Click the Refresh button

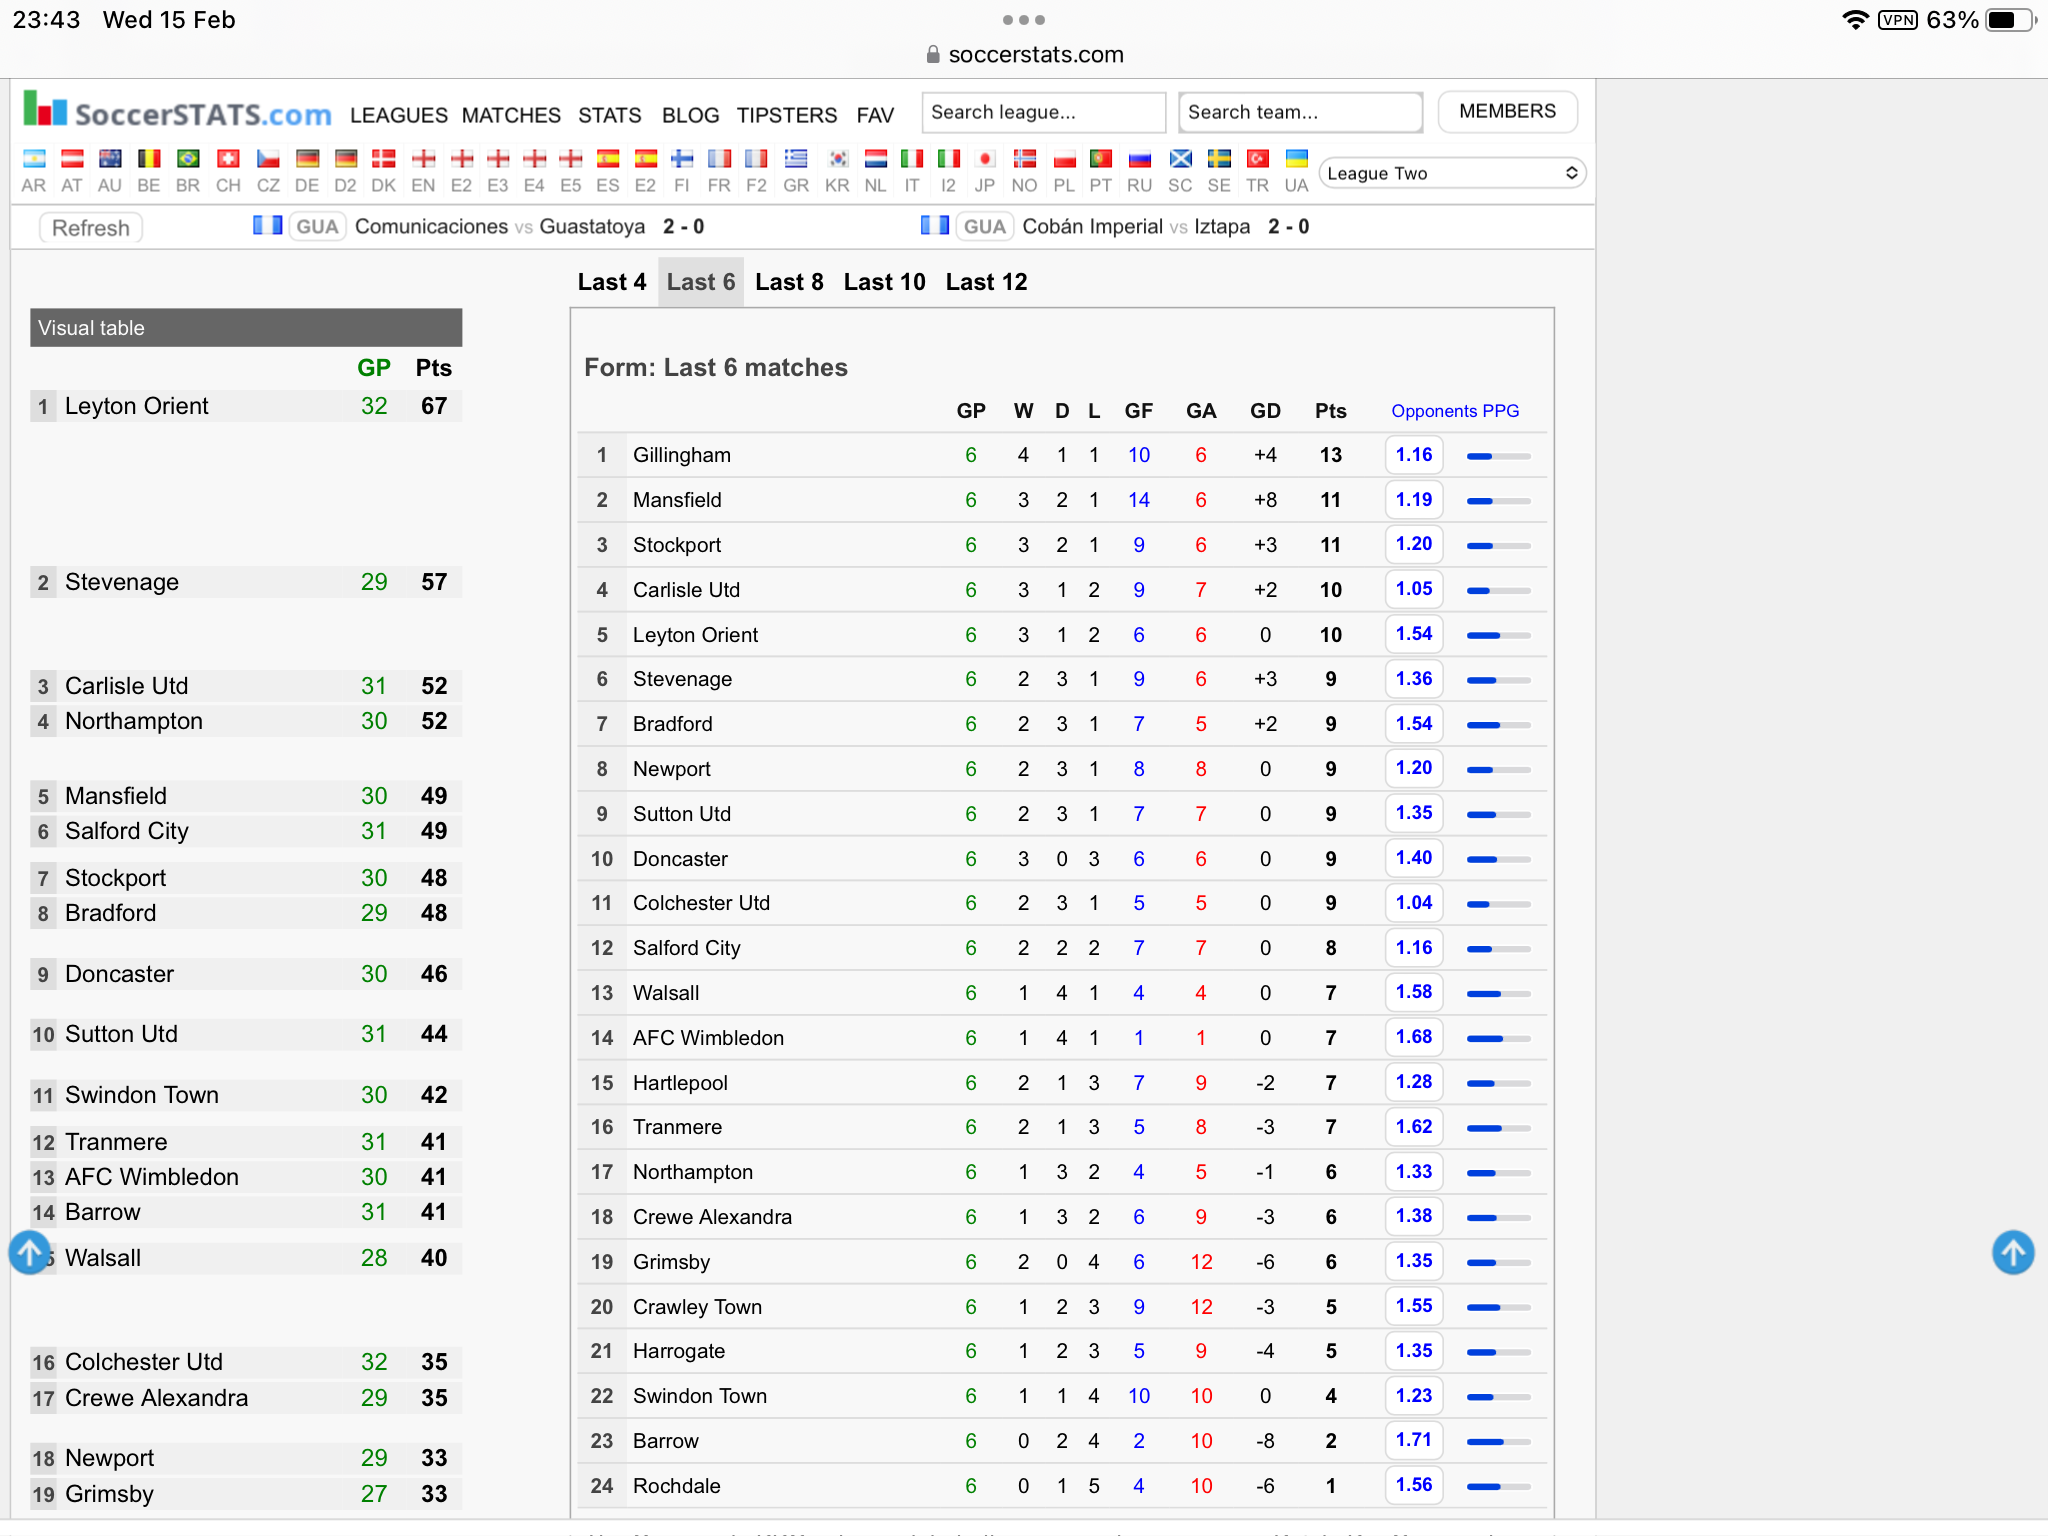(x=91, y=228)
